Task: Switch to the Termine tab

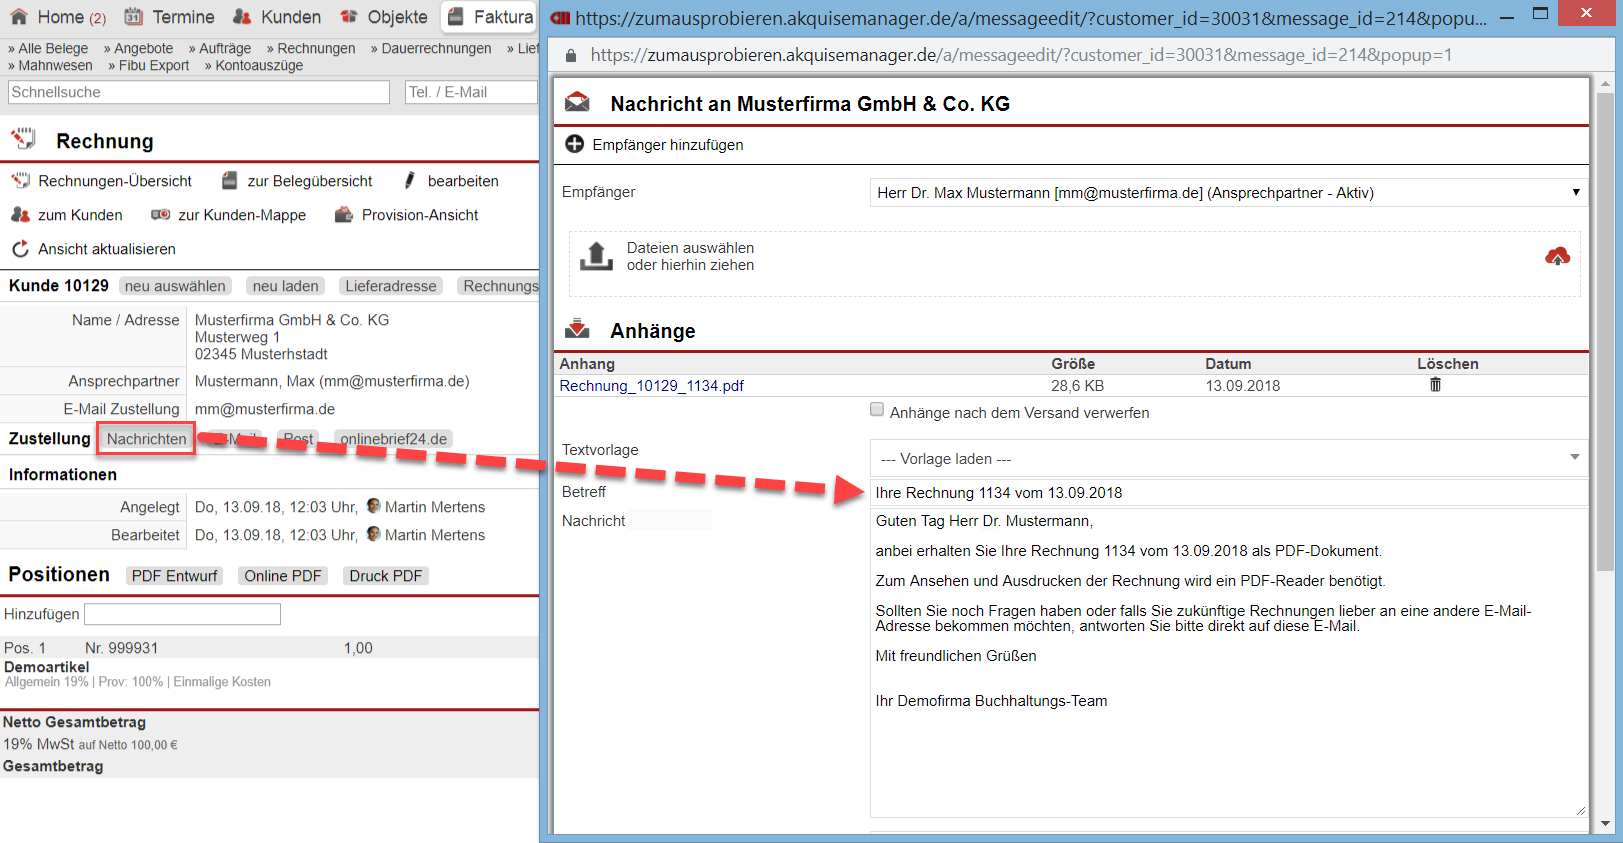Action: (x=169, y=17)
